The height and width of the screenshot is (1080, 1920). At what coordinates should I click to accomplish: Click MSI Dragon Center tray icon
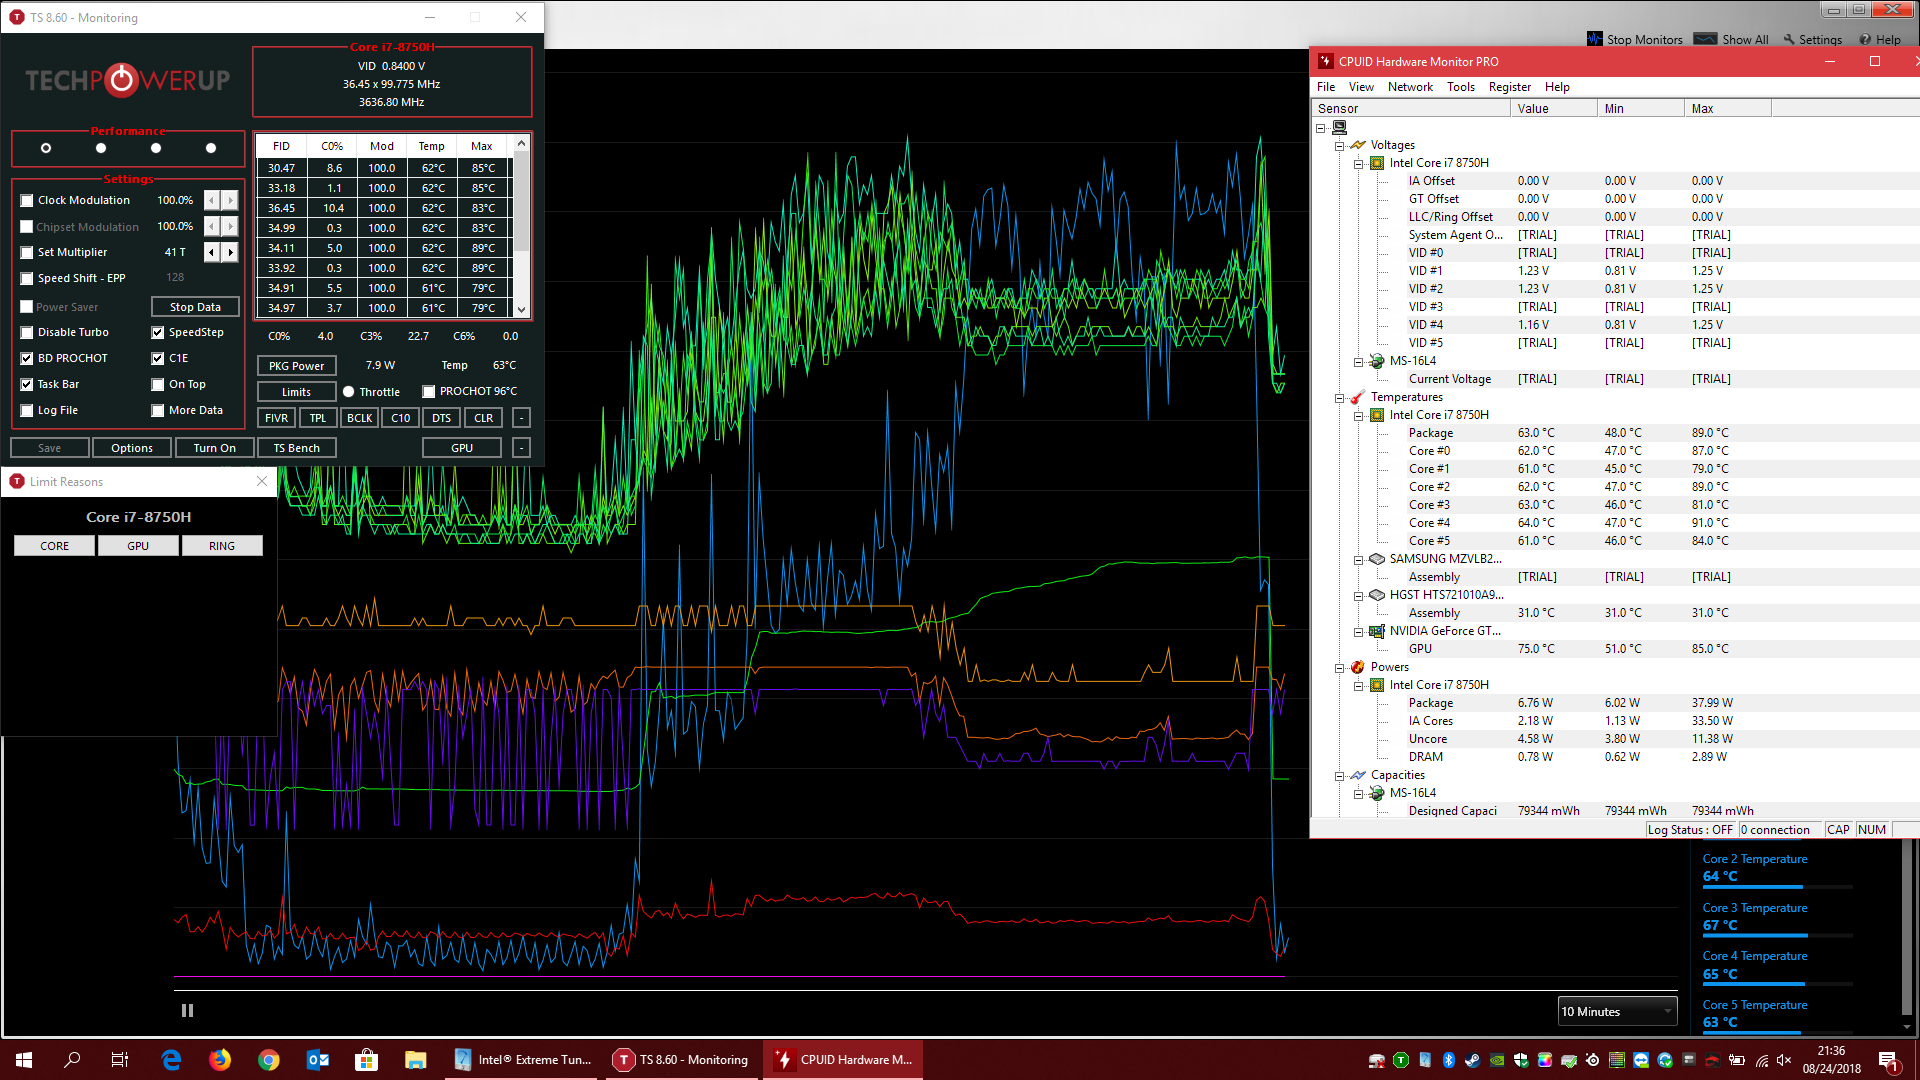click(1713, 1060)
